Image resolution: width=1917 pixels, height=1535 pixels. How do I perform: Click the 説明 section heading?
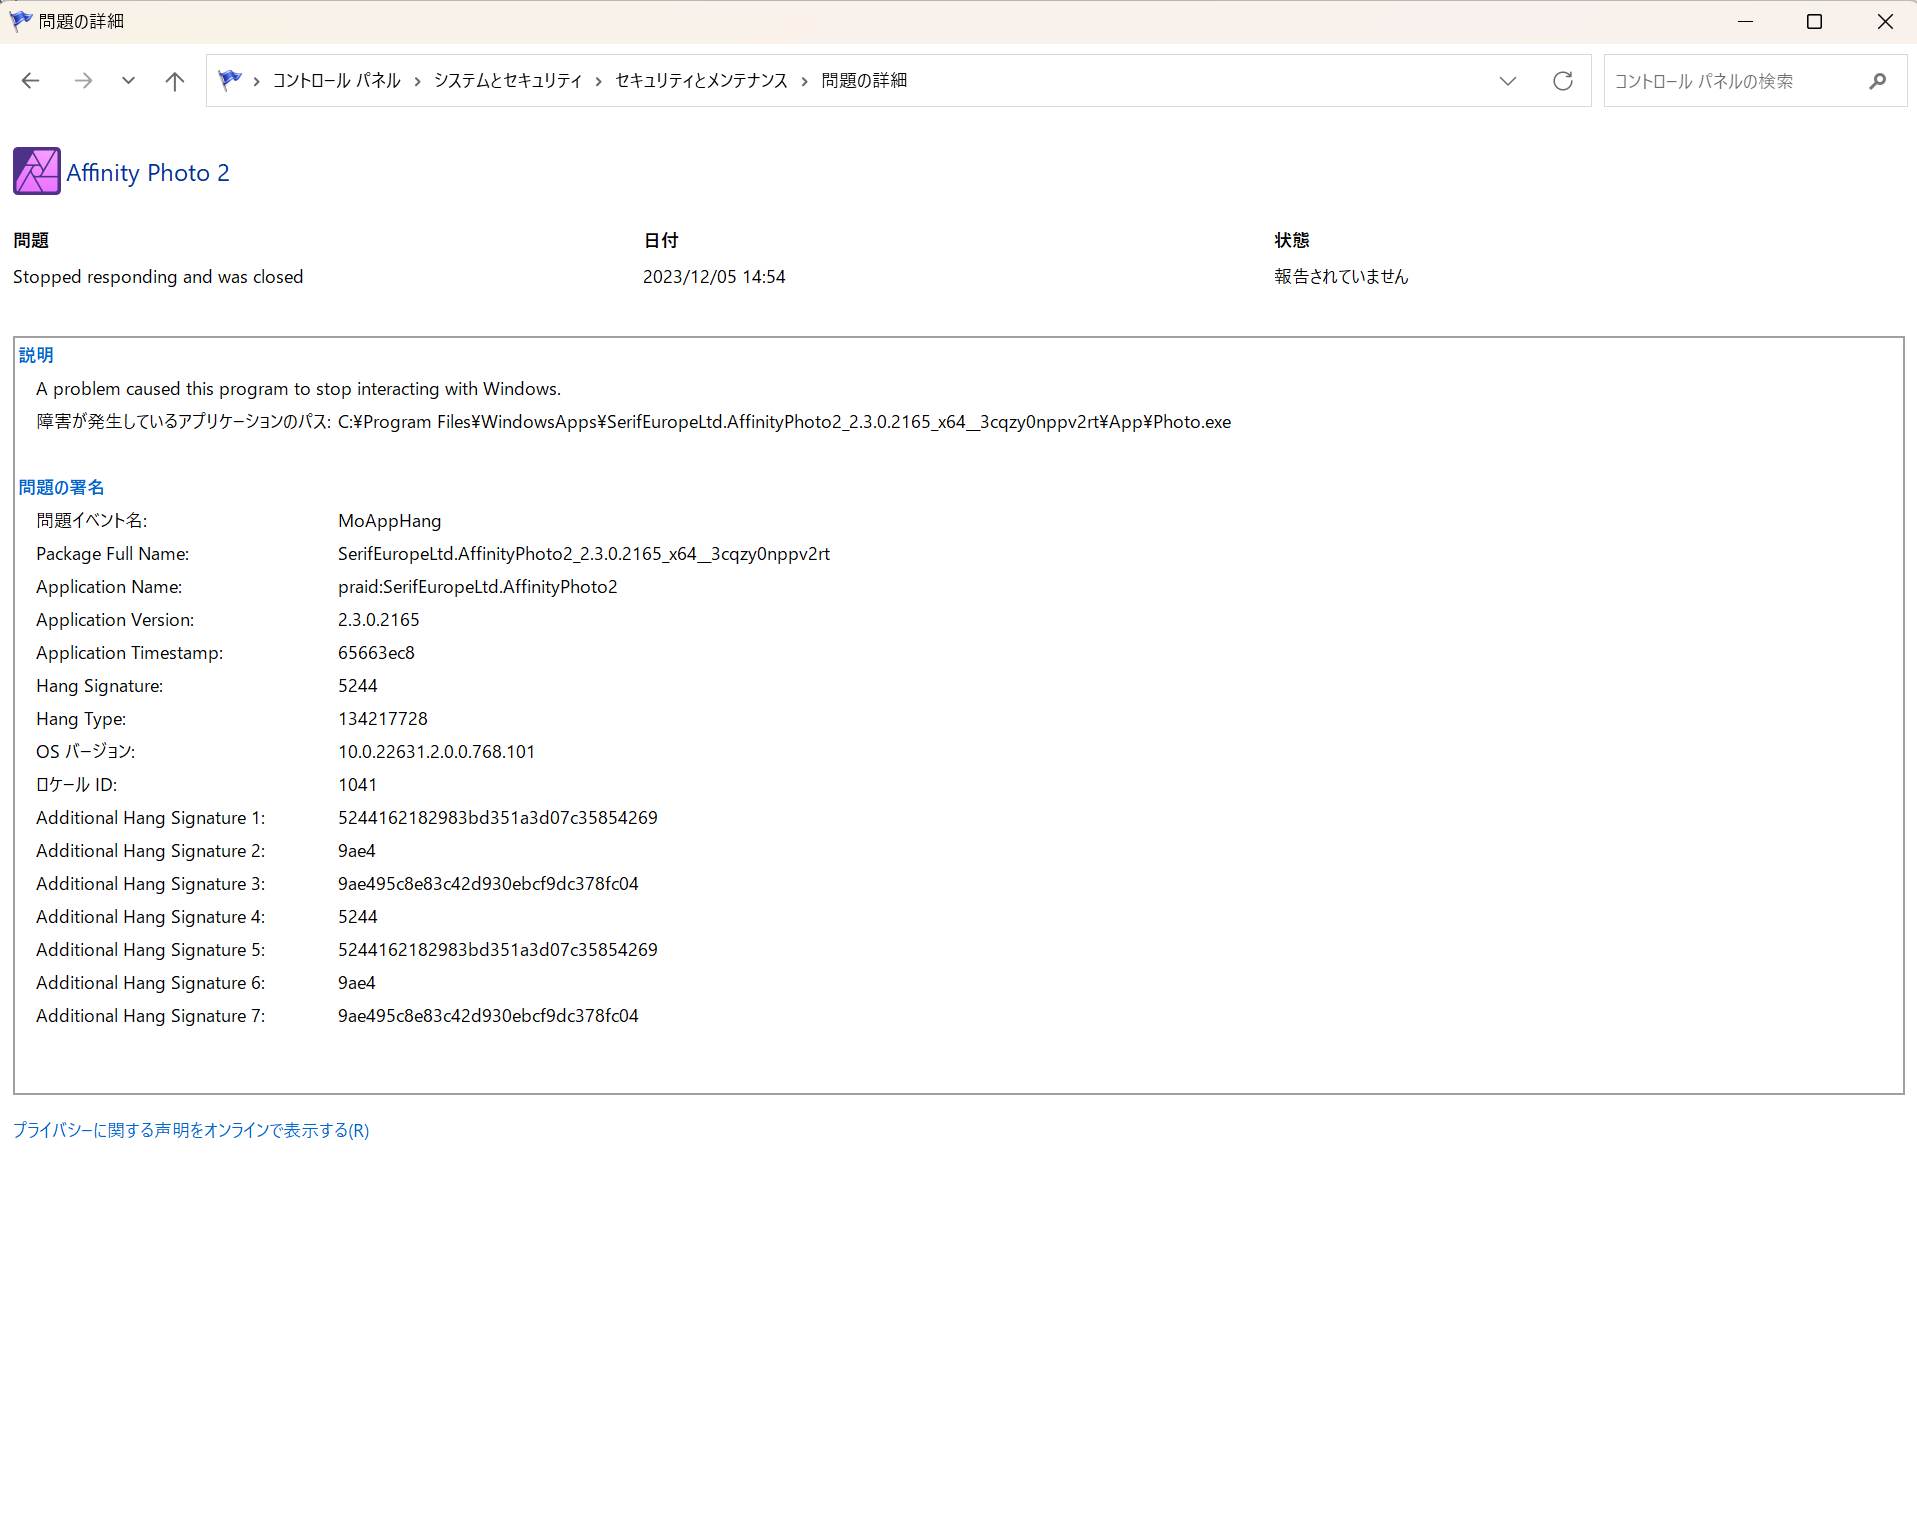pos(36,355)
